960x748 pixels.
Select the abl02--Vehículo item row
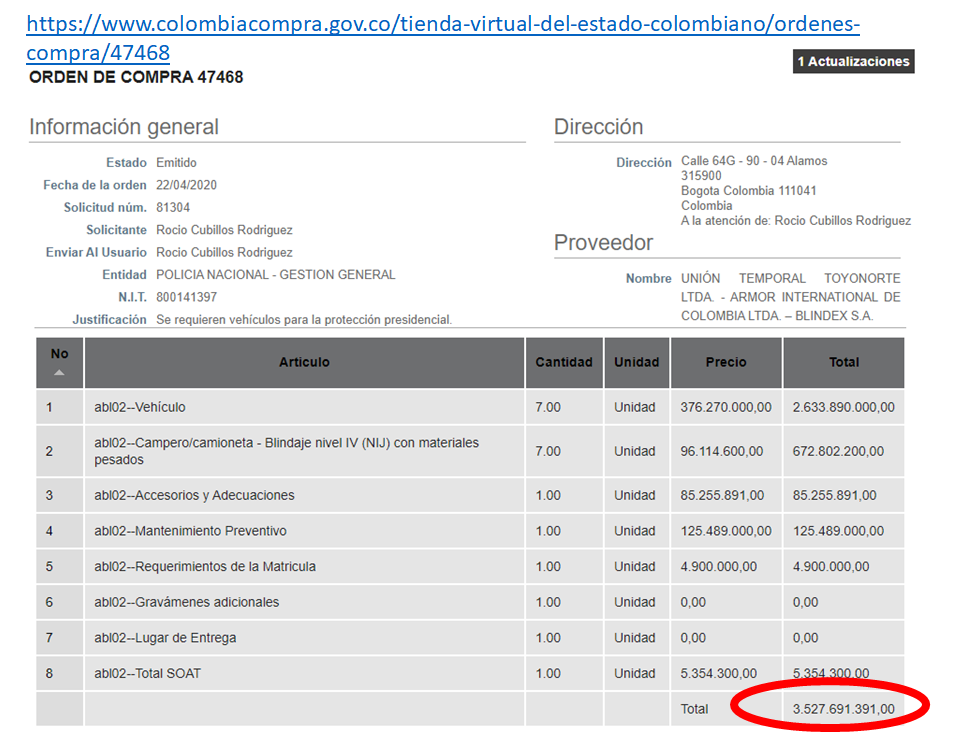(140, 407)
